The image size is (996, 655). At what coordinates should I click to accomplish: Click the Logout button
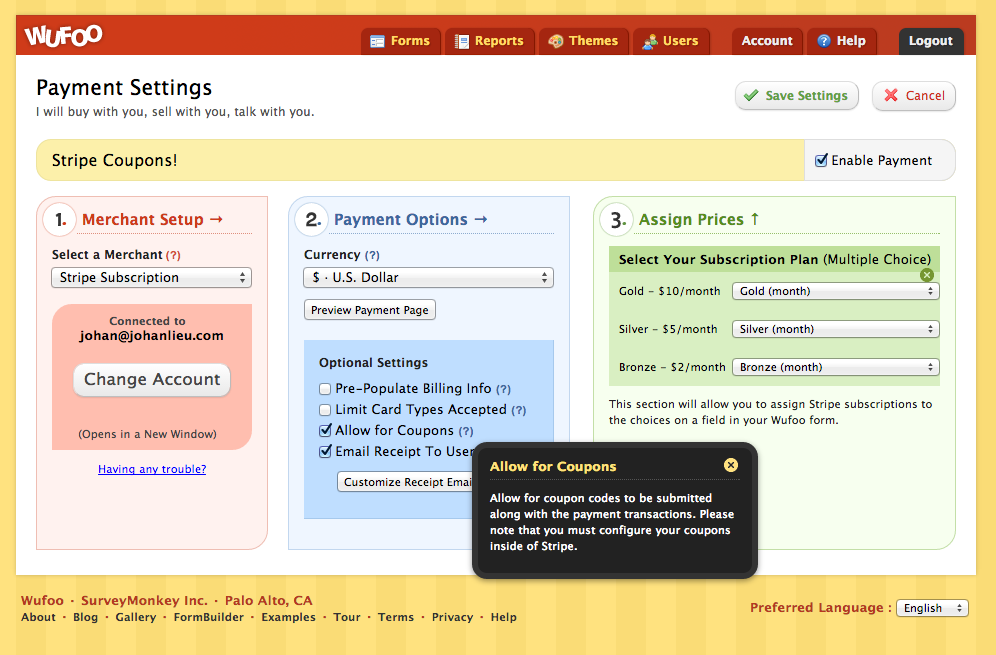click(931, 41)
